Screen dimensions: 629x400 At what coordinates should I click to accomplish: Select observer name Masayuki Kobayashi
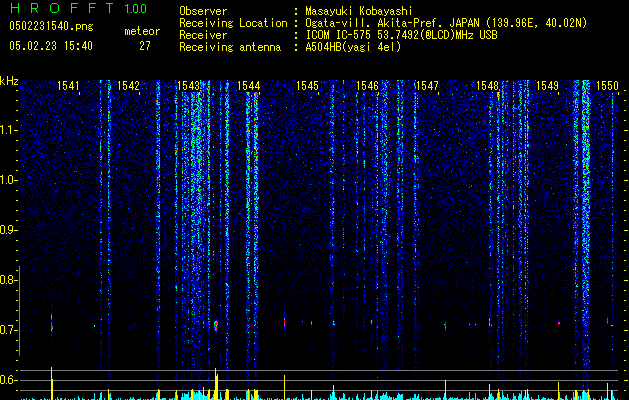tap(359, 12)
